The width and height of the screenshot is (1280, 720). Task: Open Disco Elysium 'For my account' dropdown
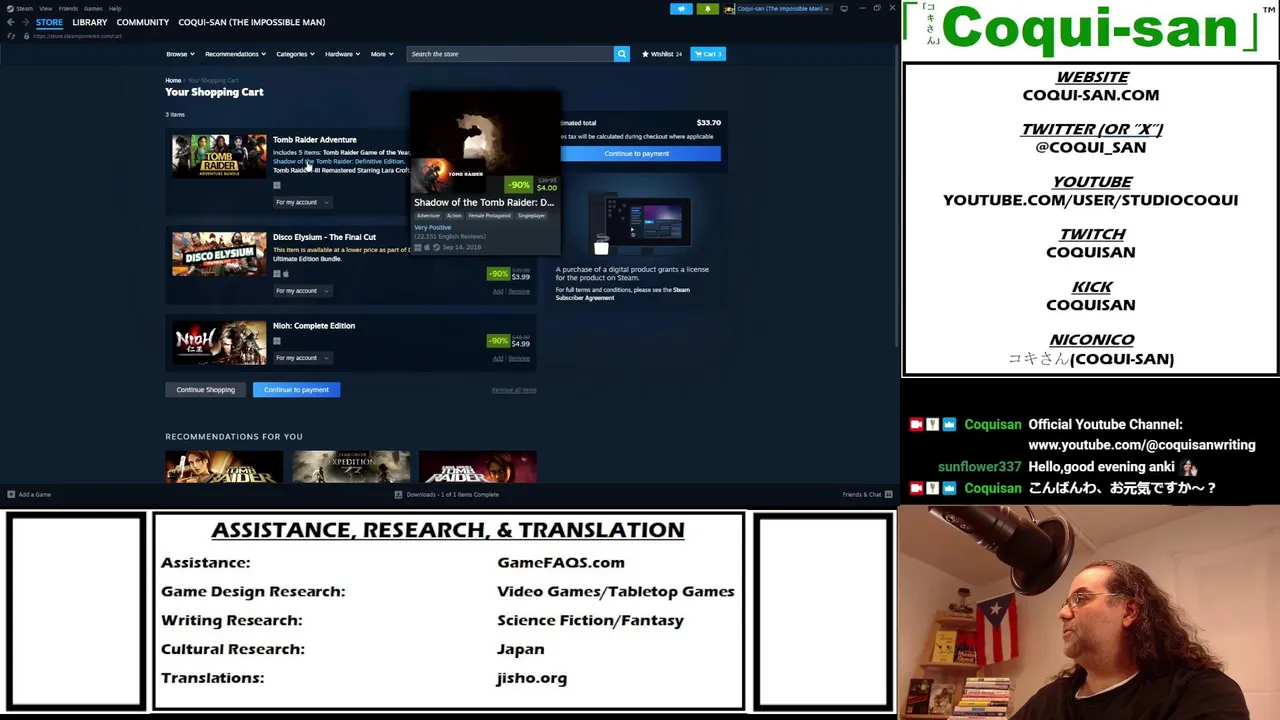coord(302,291)
